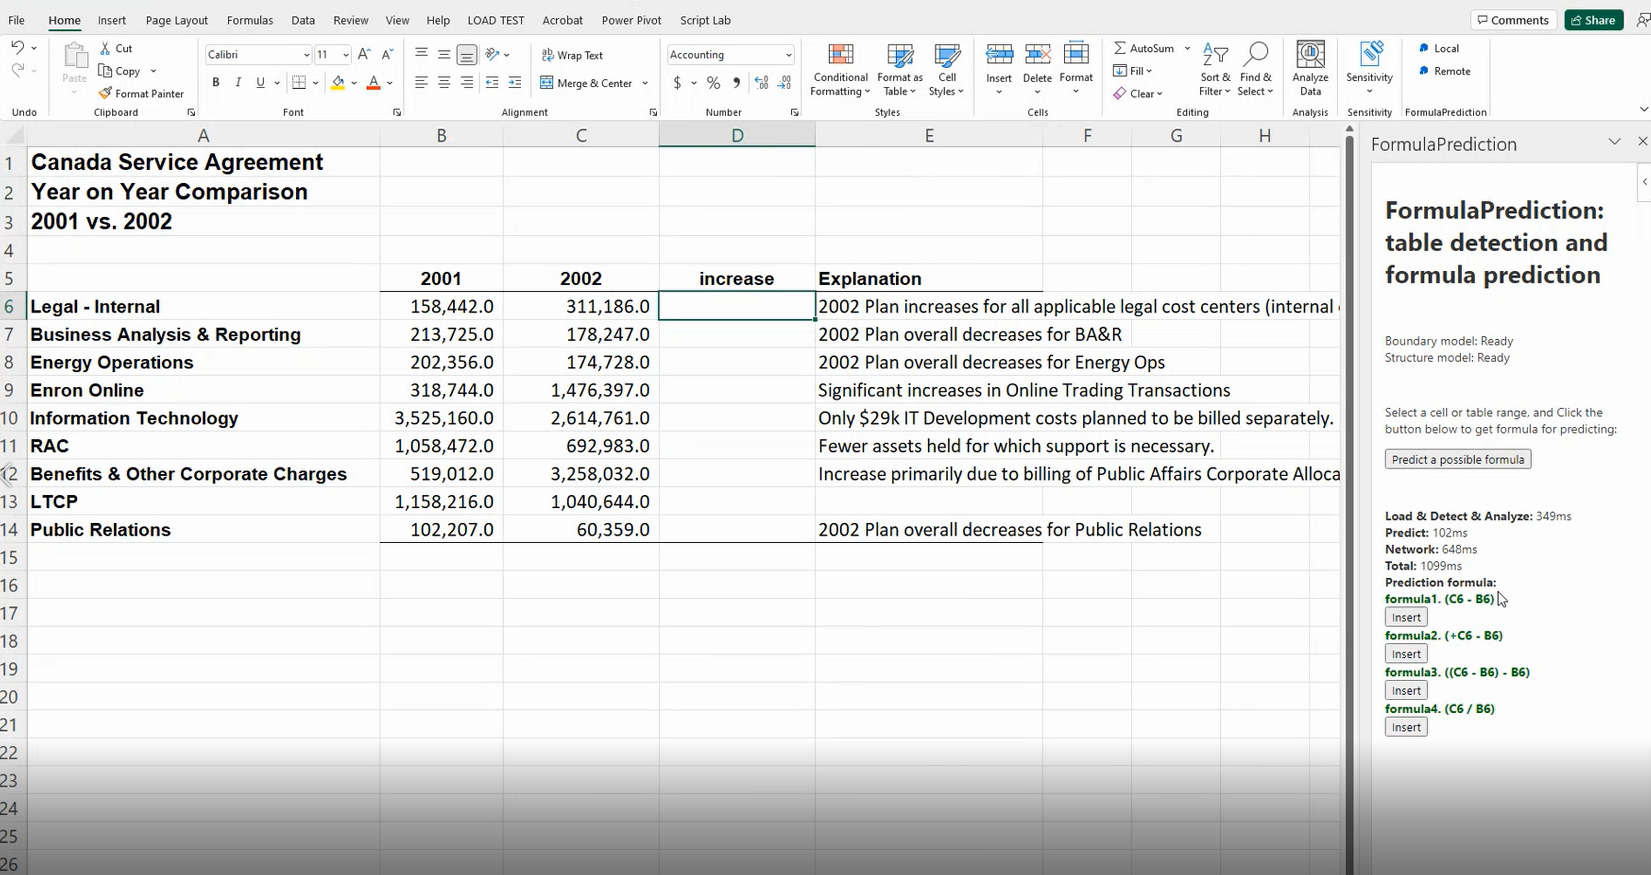Align text to the left

click(x=421, y=83)
